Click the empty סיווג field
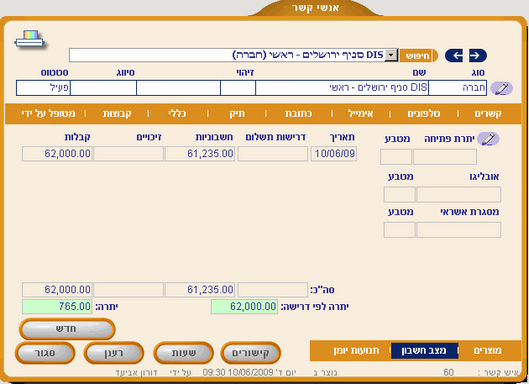 pos(103,88)
